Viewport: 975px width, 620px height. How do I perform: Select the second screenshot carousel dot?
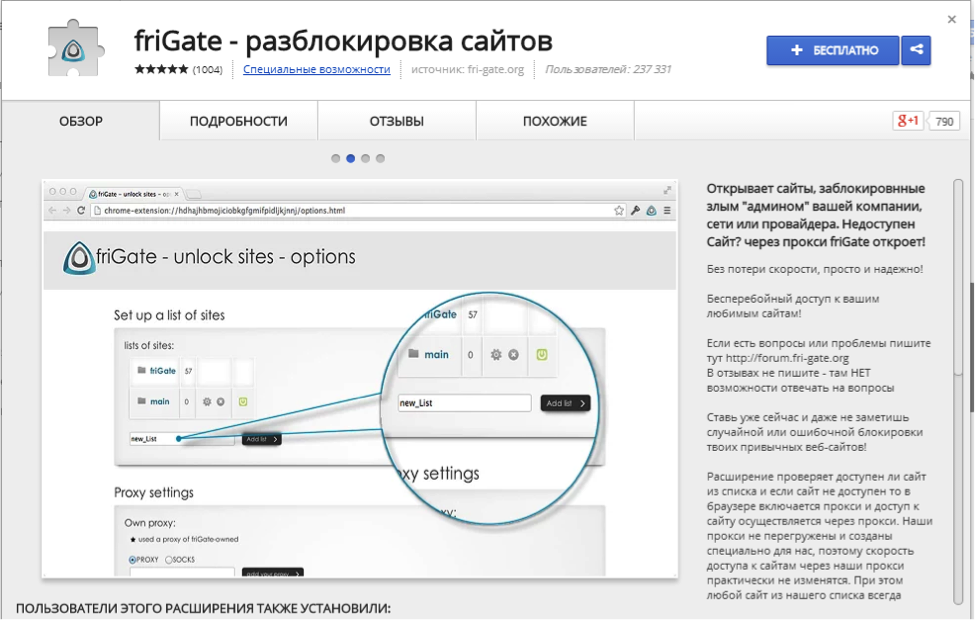[351, 159]
